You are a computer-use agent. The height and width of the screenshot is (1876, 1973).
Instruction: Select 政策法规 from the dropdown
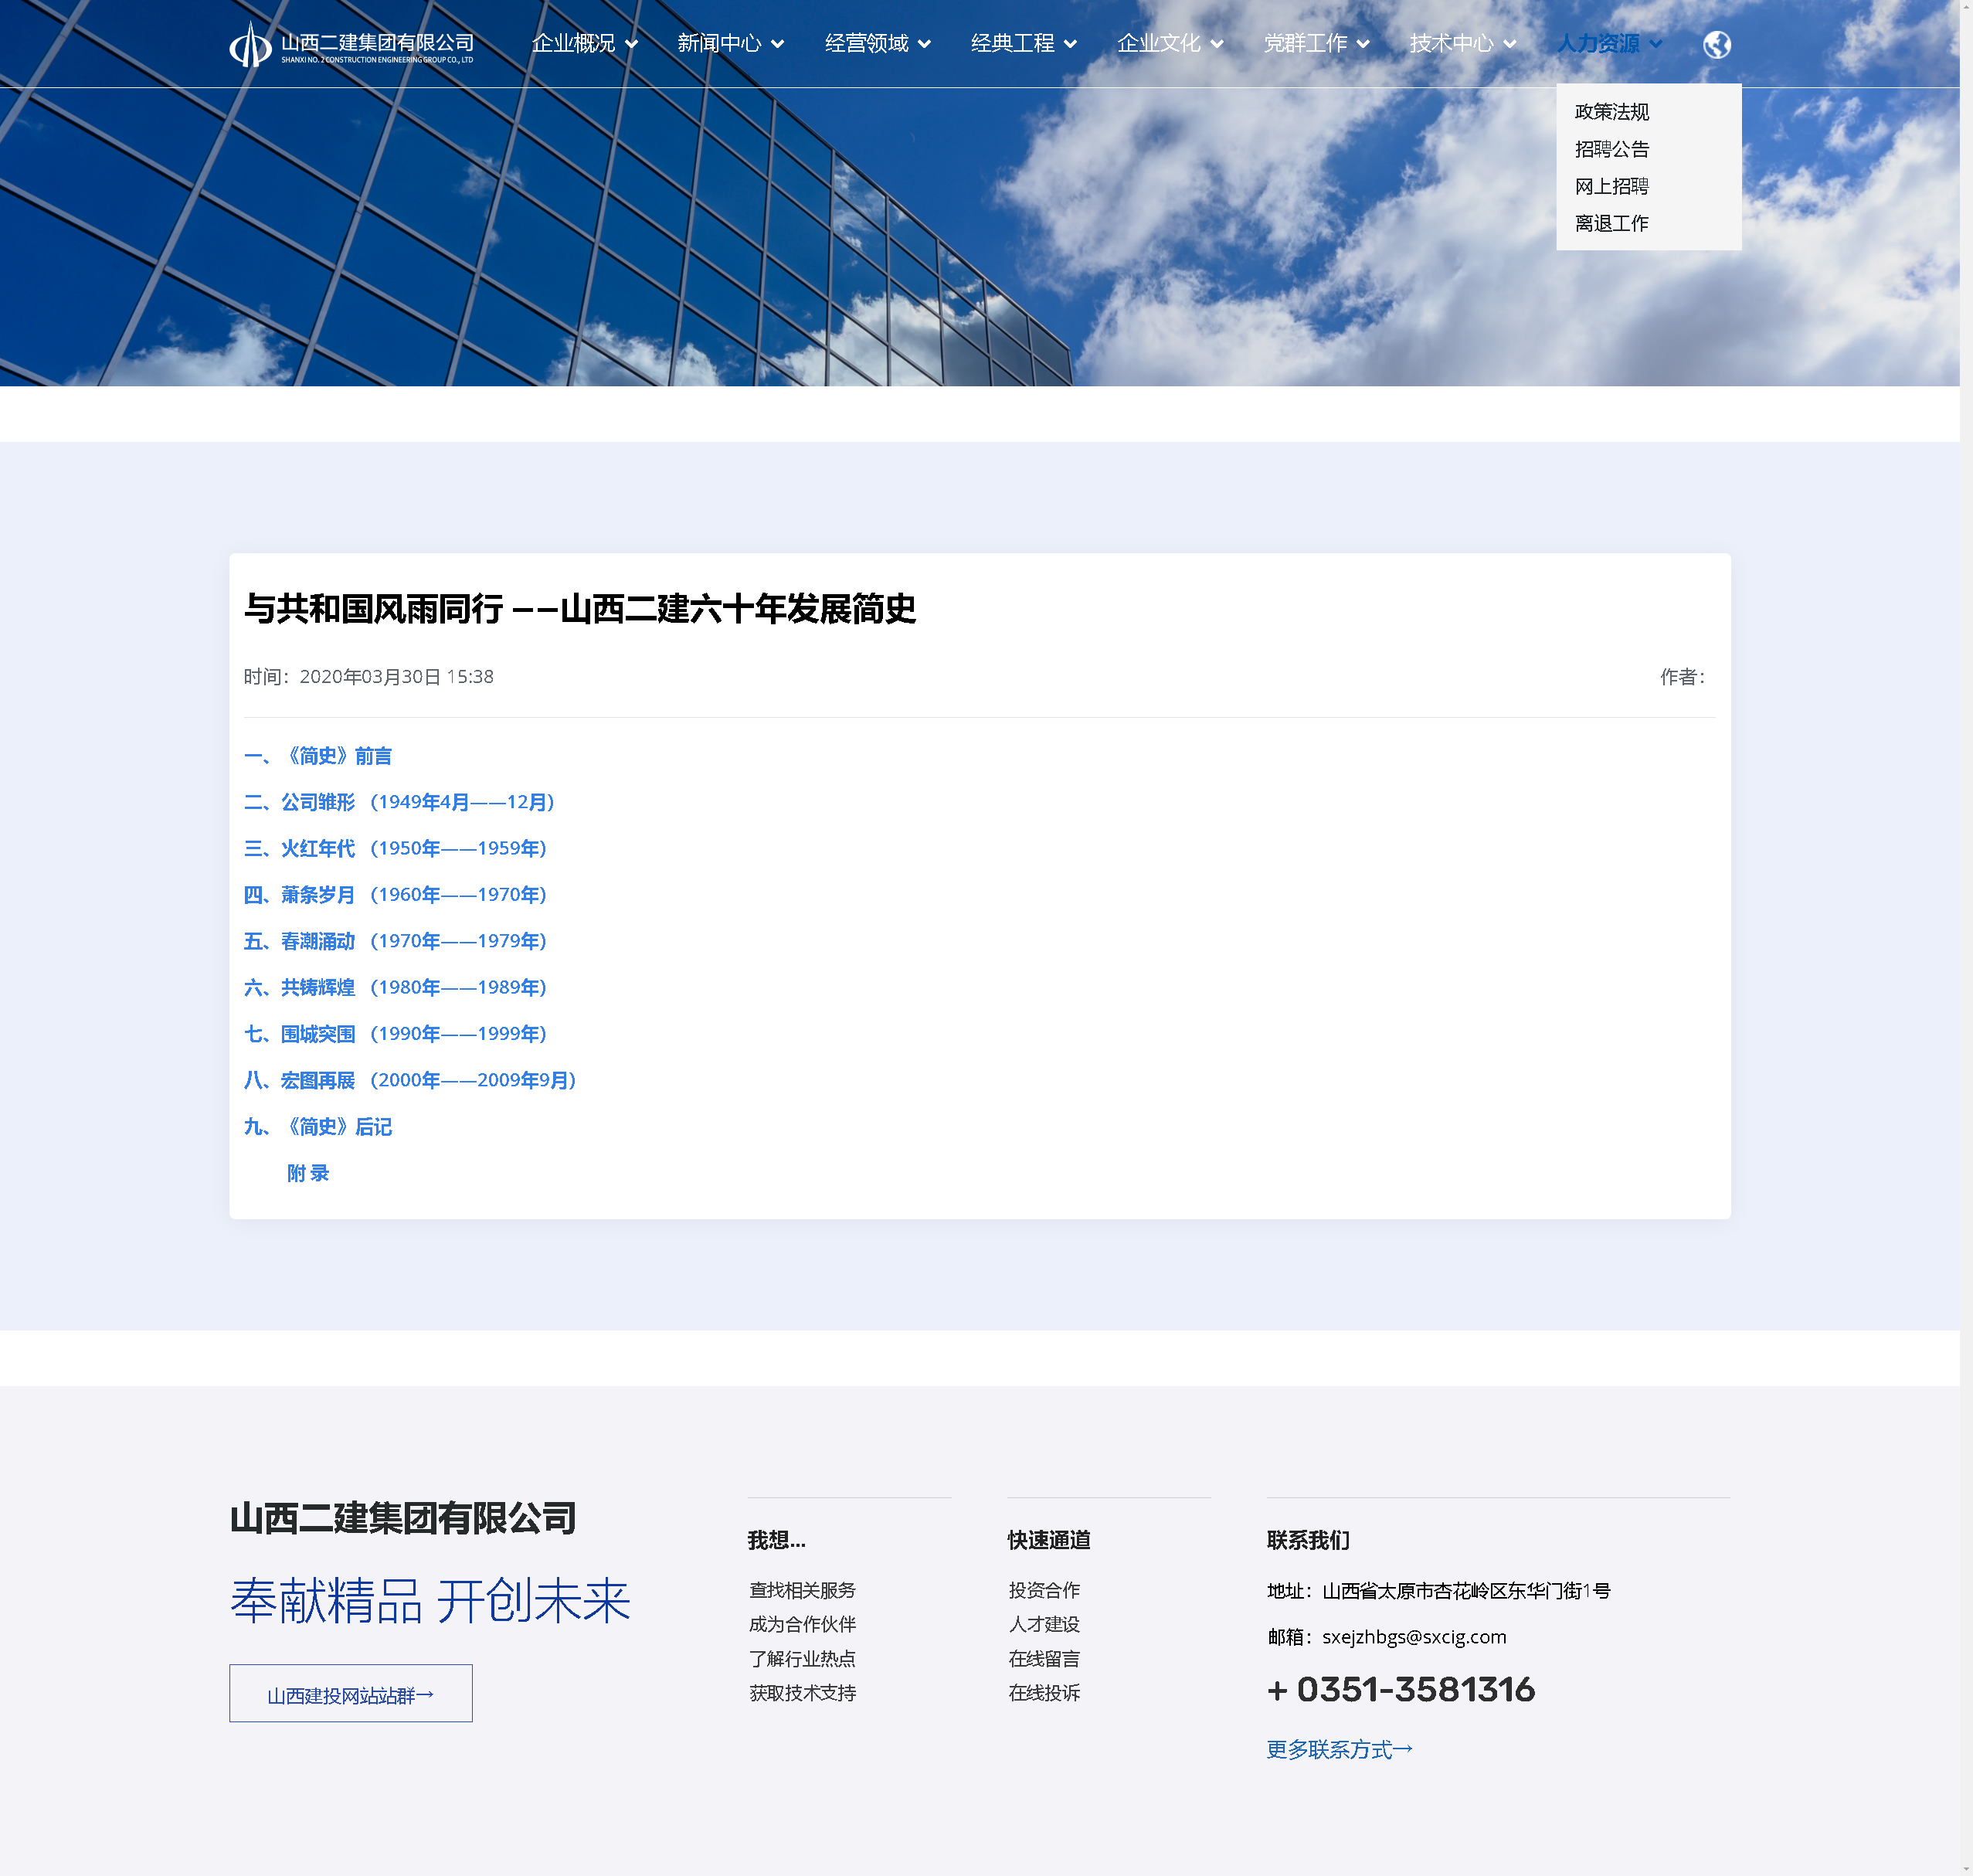1611,112
